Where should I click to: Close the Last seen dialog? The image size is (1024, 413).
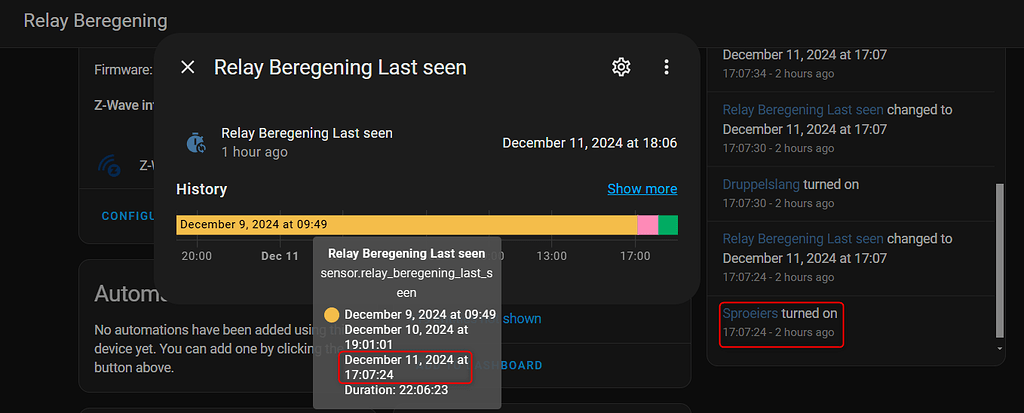[188, 67]
